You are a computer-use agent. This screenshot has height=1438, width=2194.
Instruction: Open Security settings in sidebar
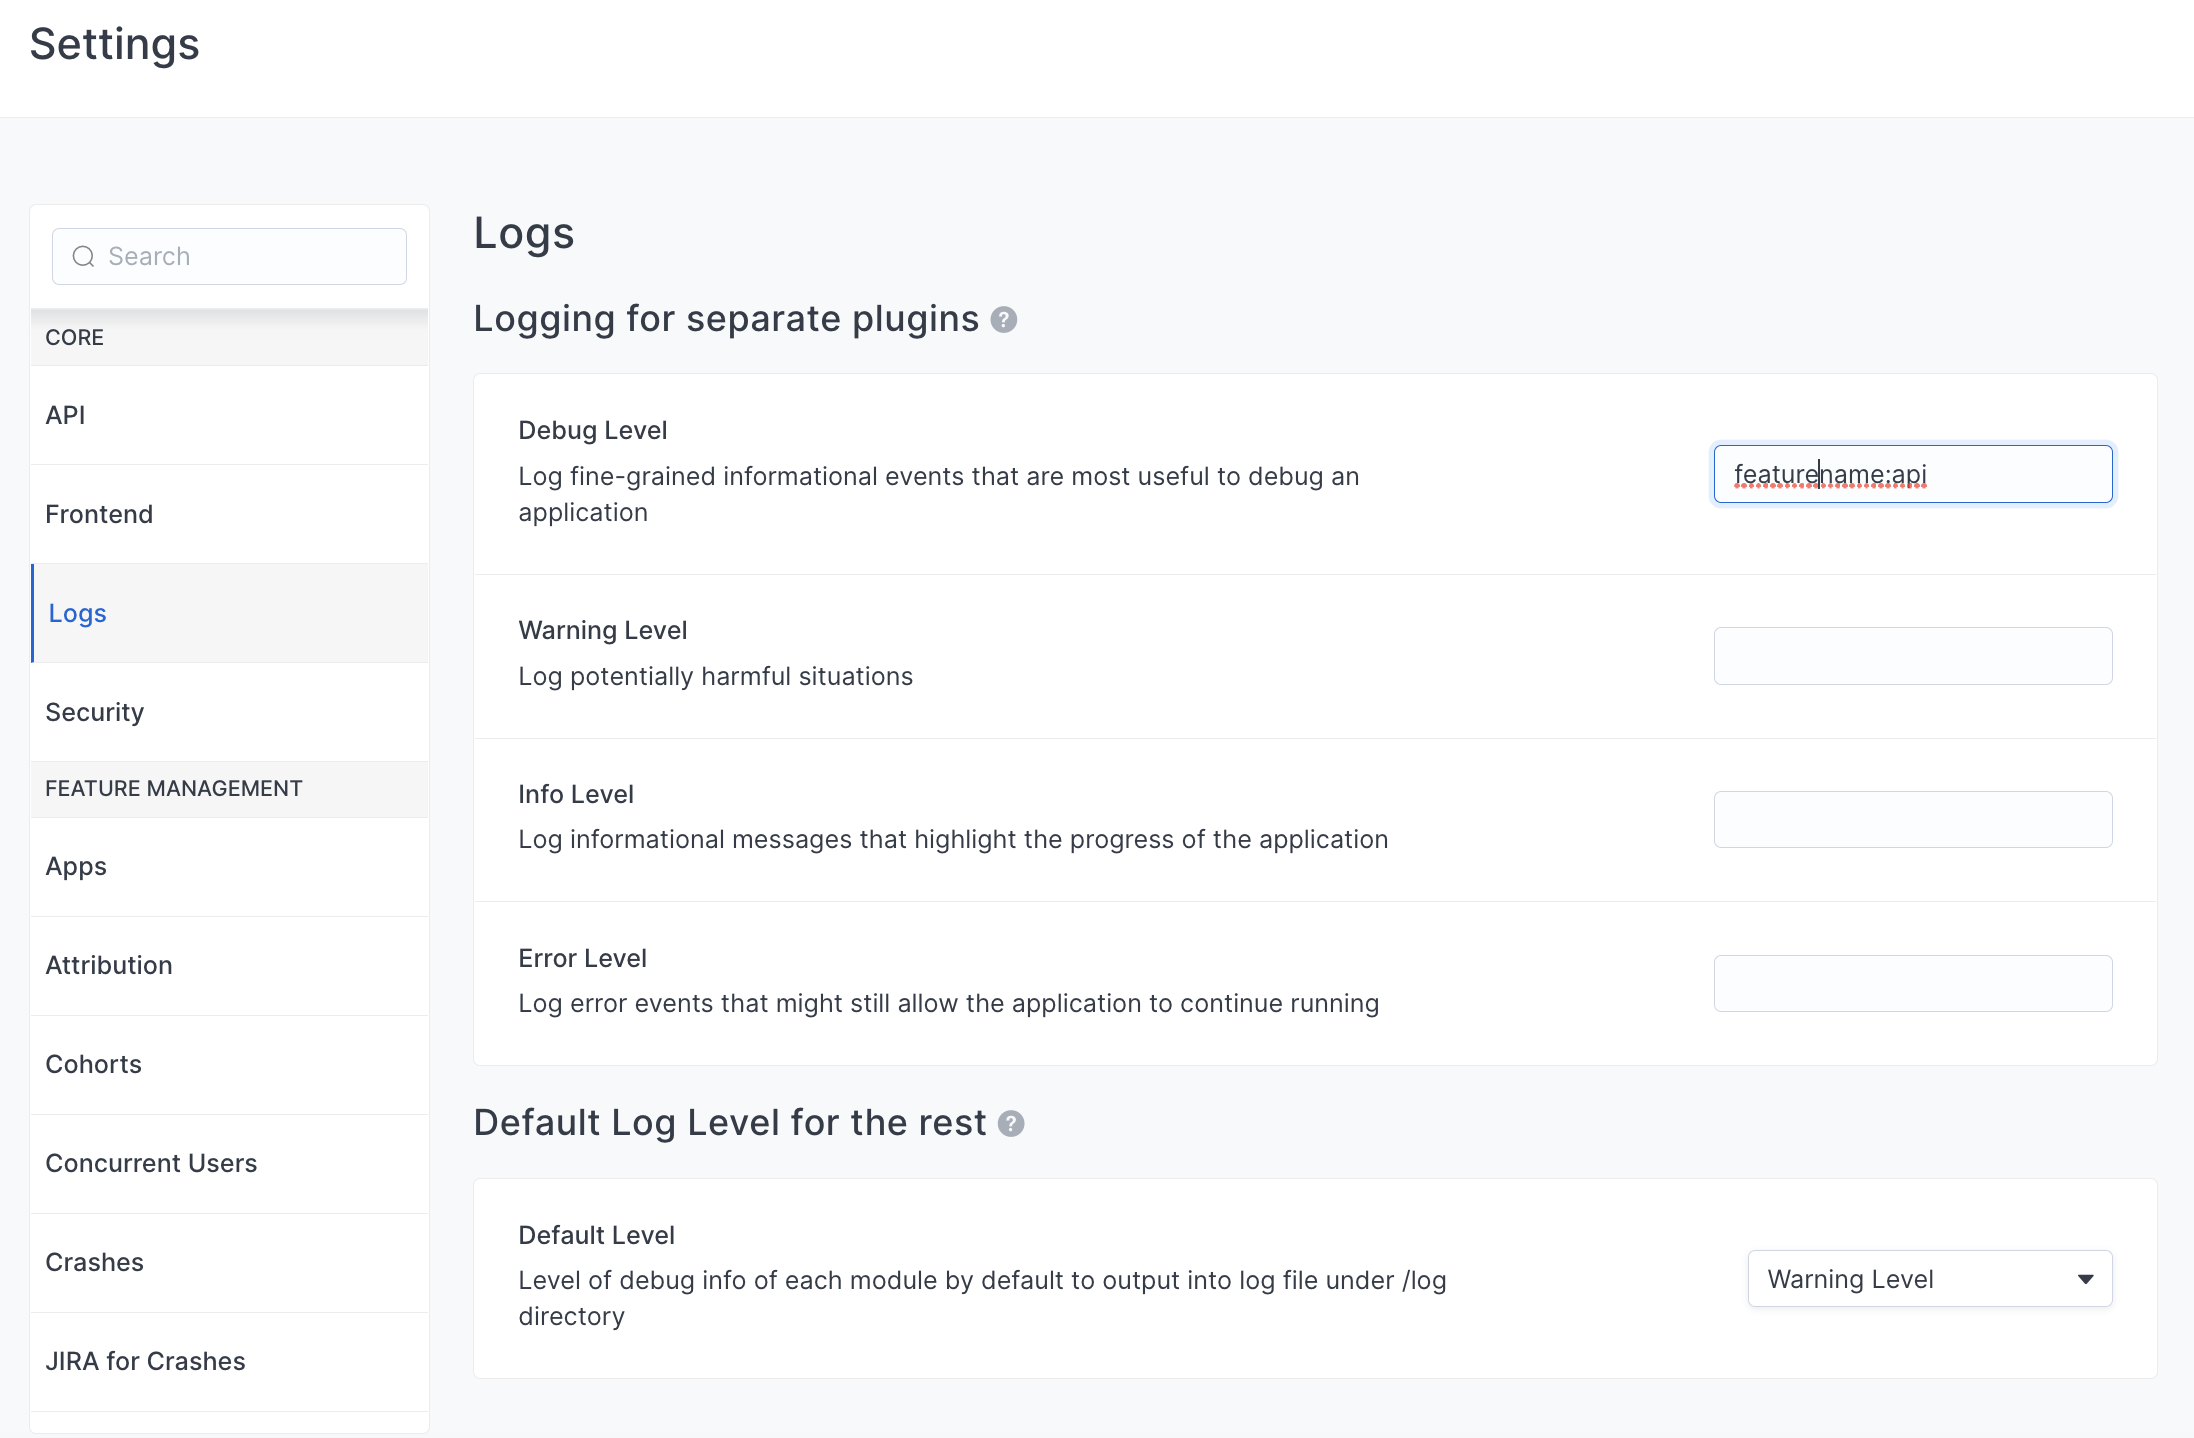point(230,712)
